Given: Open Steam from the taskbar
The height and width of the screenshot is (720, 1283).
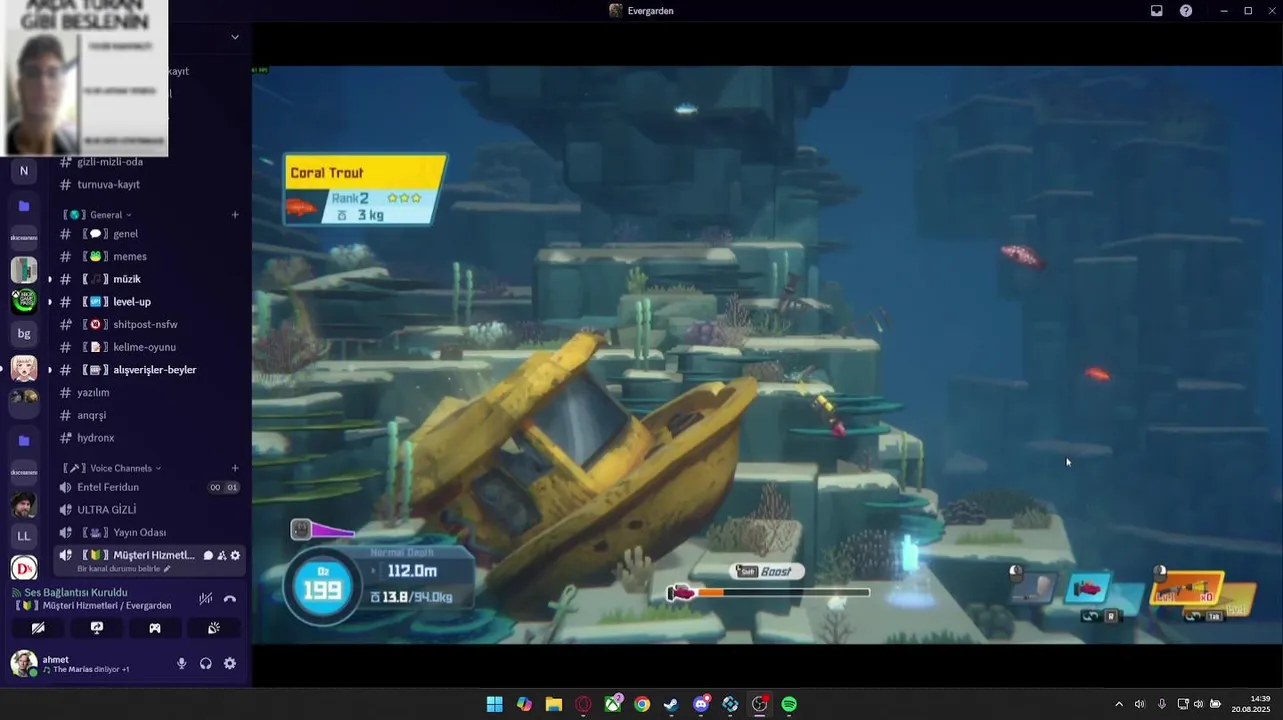Looking at the screenshot, I should click(x=671, y=704).
